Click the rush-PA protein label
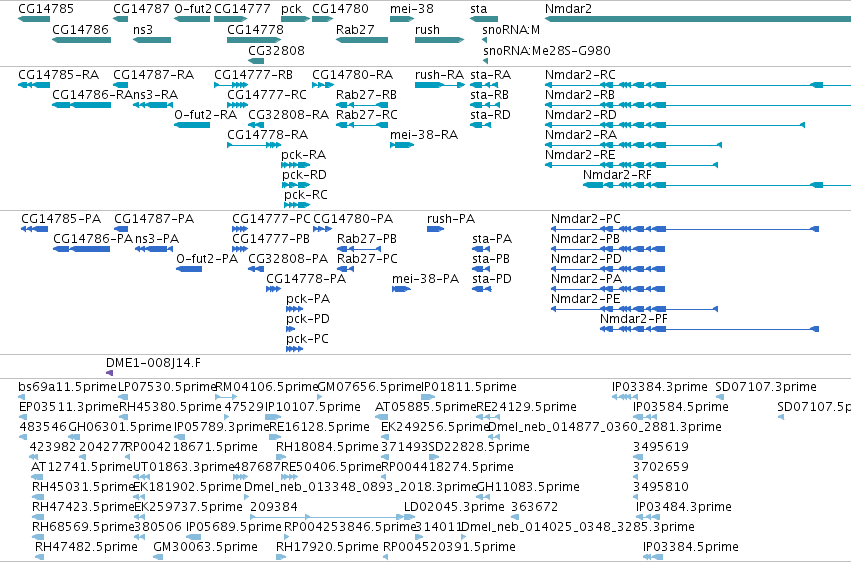 (451, 219)
